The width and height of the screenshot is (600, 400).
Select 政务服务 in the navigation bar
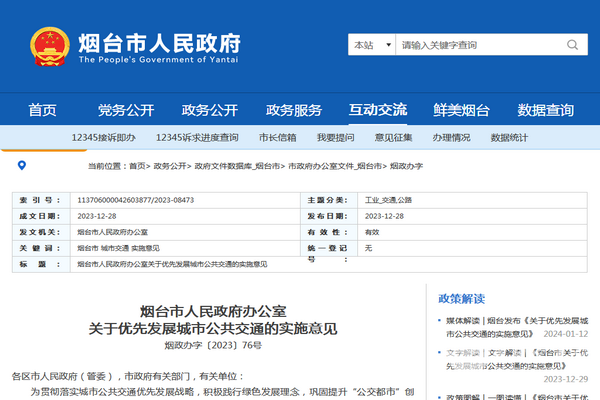pos(294,110)
